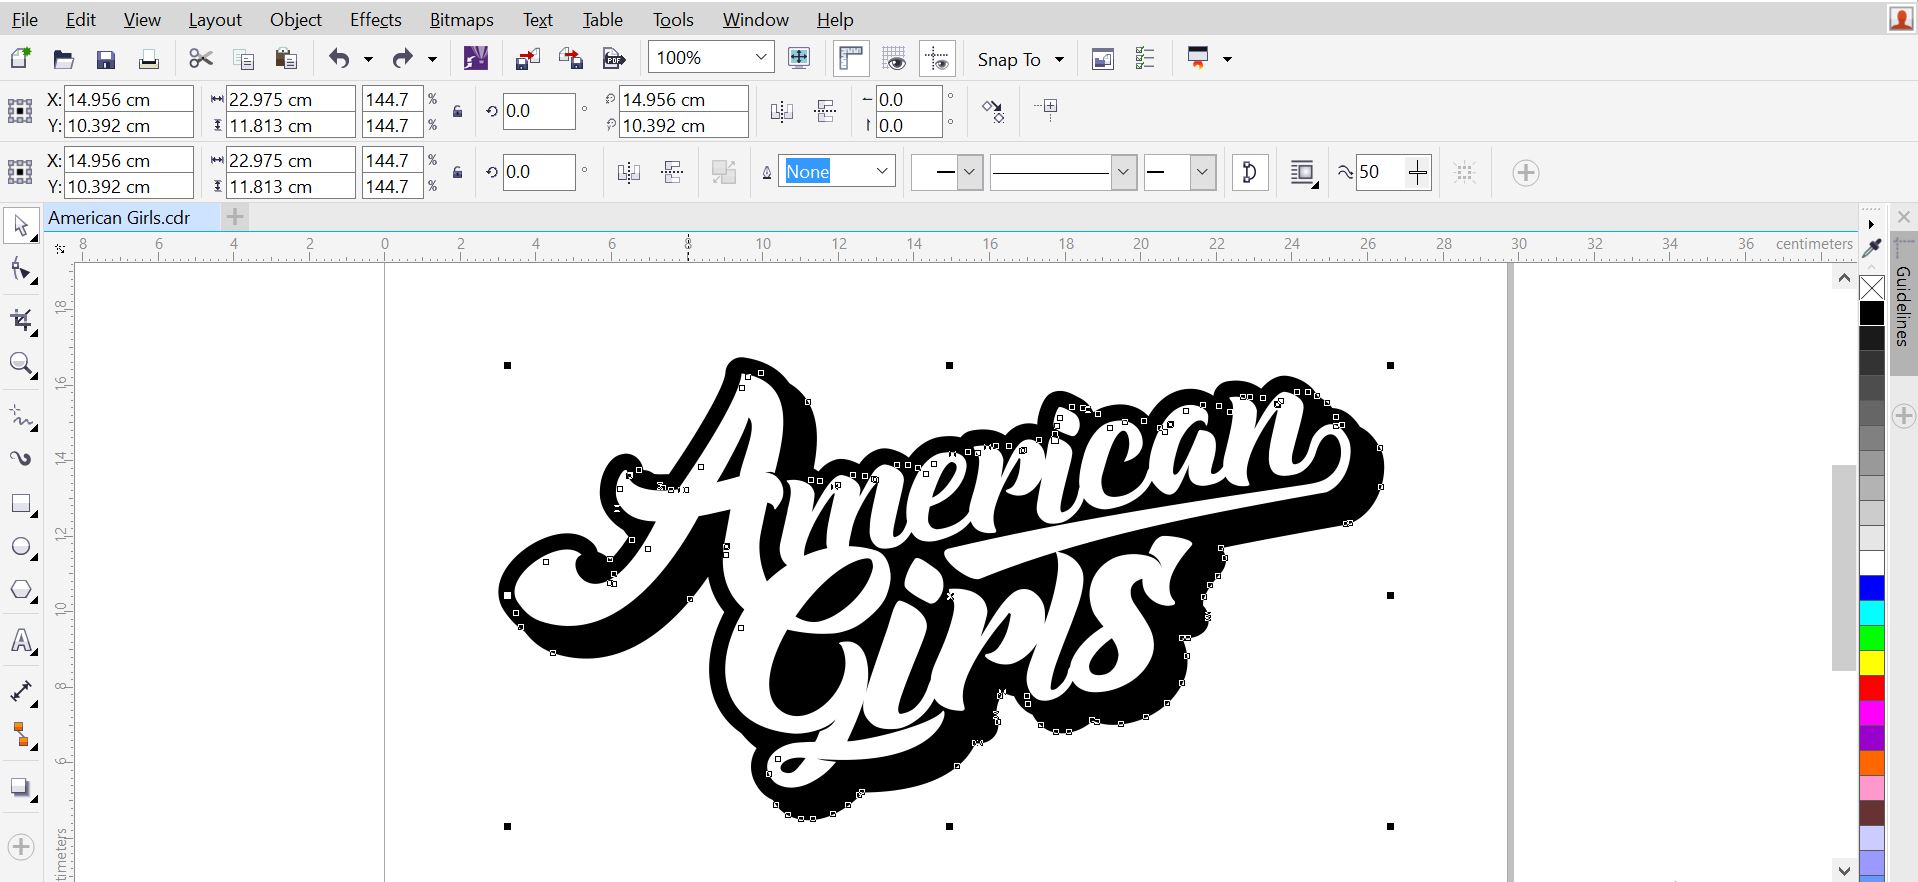Viewport: 1918px width, 882px height.
Task: Open the 100% zoom level dropdown
Action: click(x=760, y=58)
